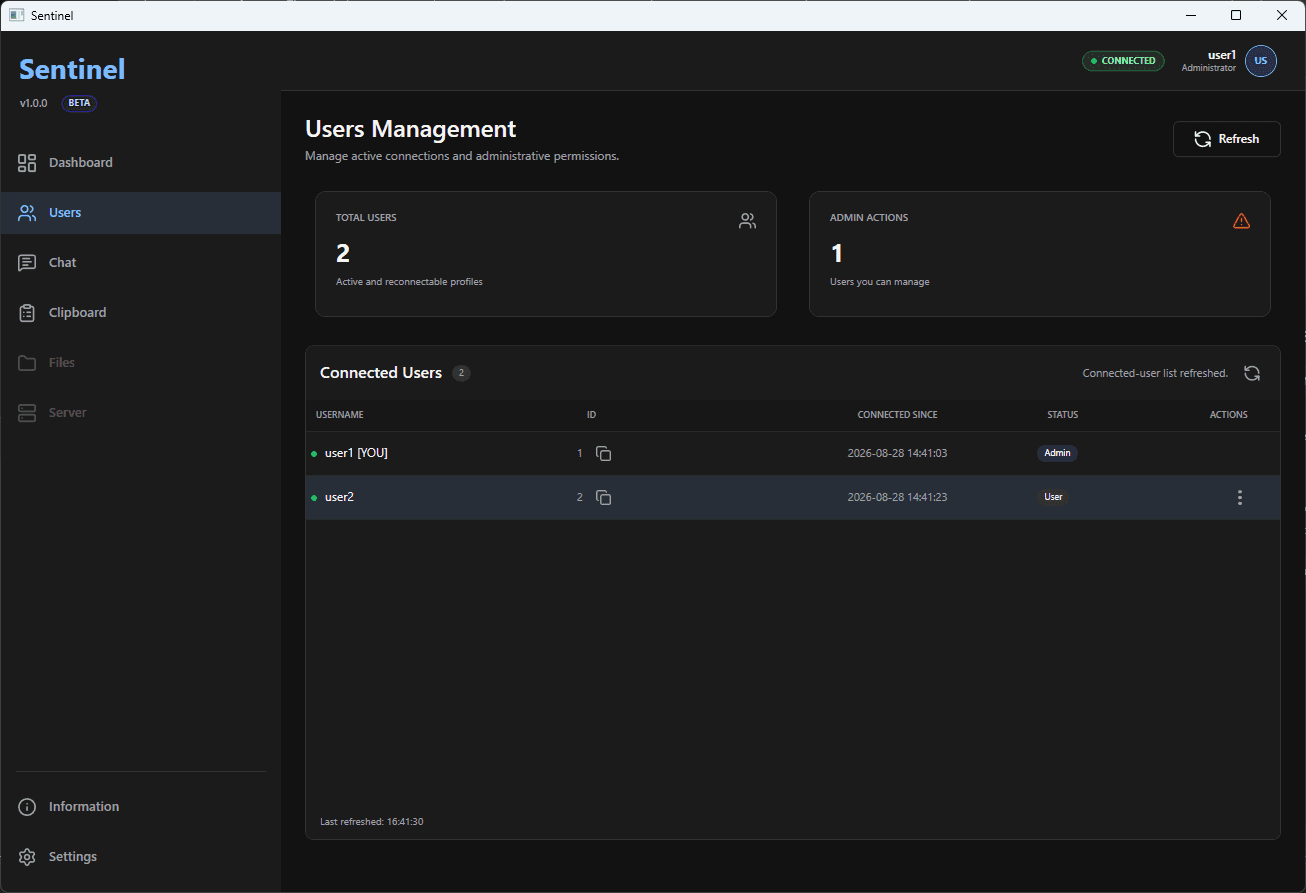Click the warning triangle in Admin Actions

[1241, 221]
